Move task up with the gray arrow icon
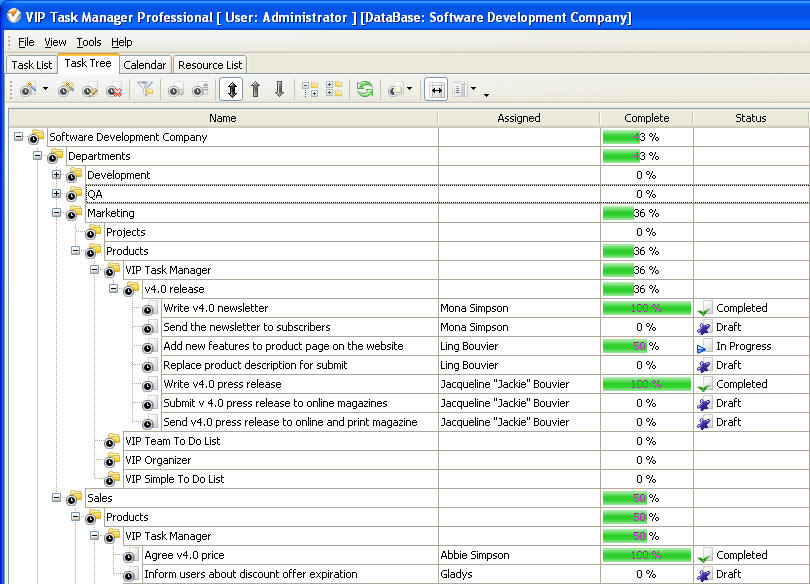Viewport: 810px width, 584px height. click(x=256, y=89)
